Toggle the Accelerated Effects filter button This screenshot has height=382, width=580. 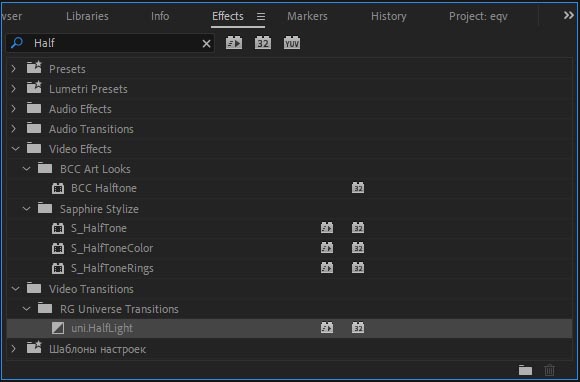(x=234, y=43)
